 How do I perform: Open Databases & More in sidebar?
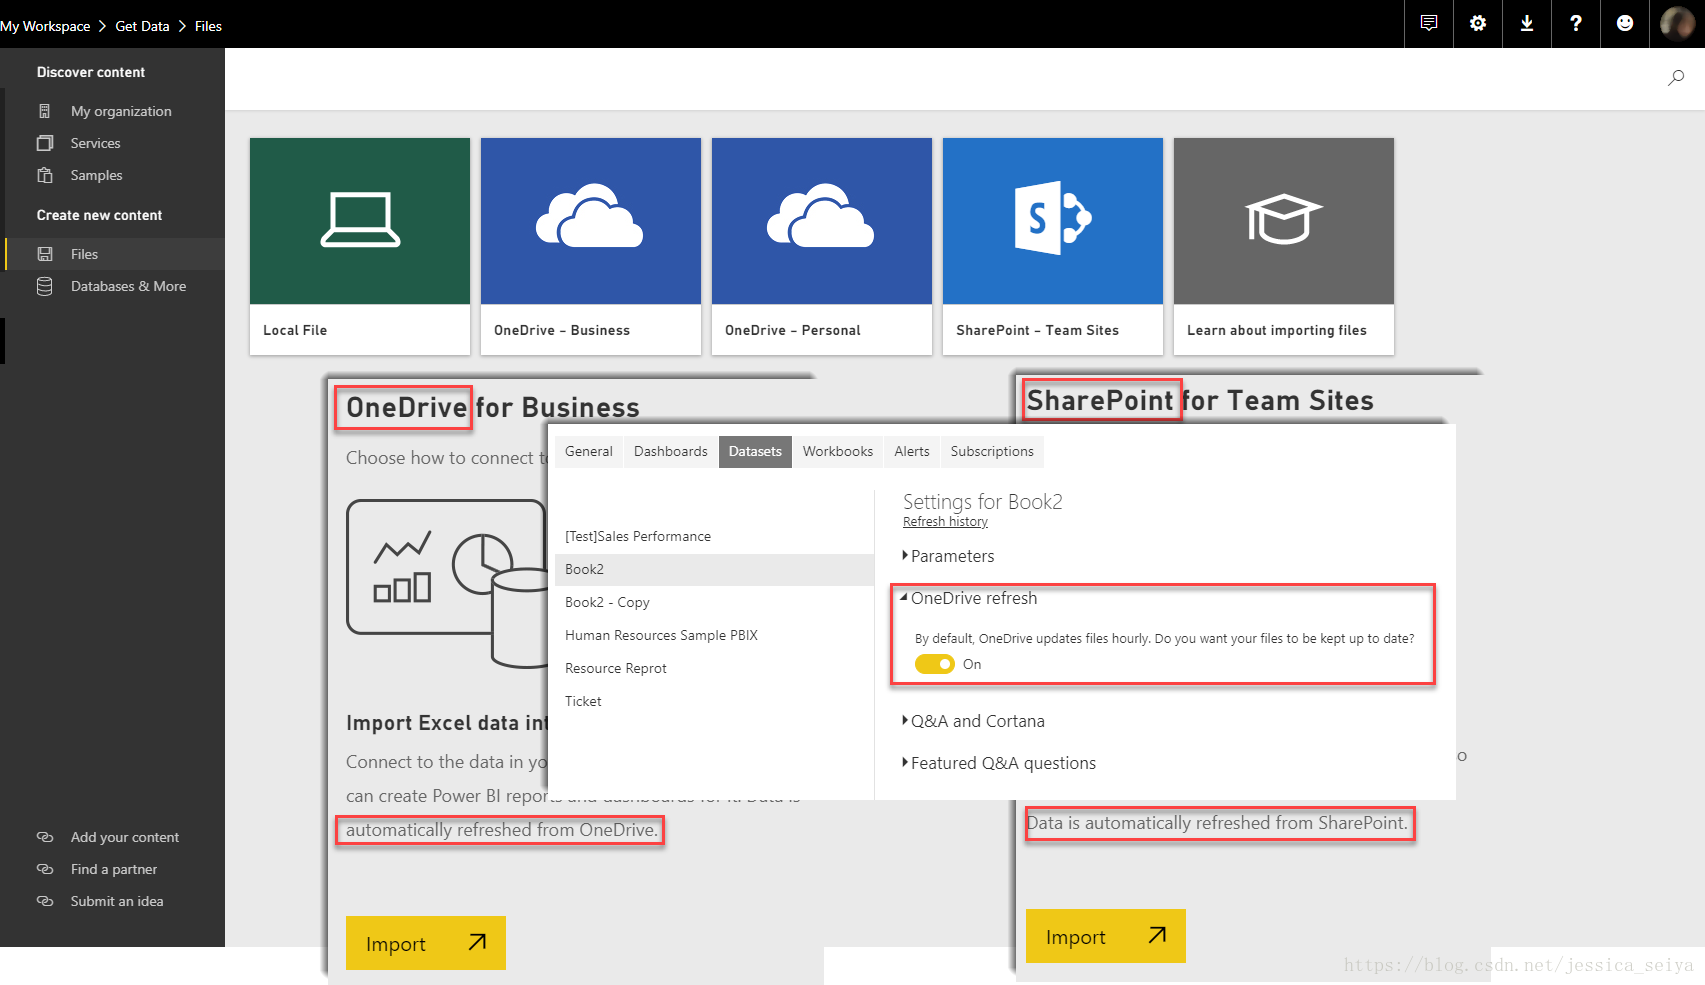(x=128, y=286)
